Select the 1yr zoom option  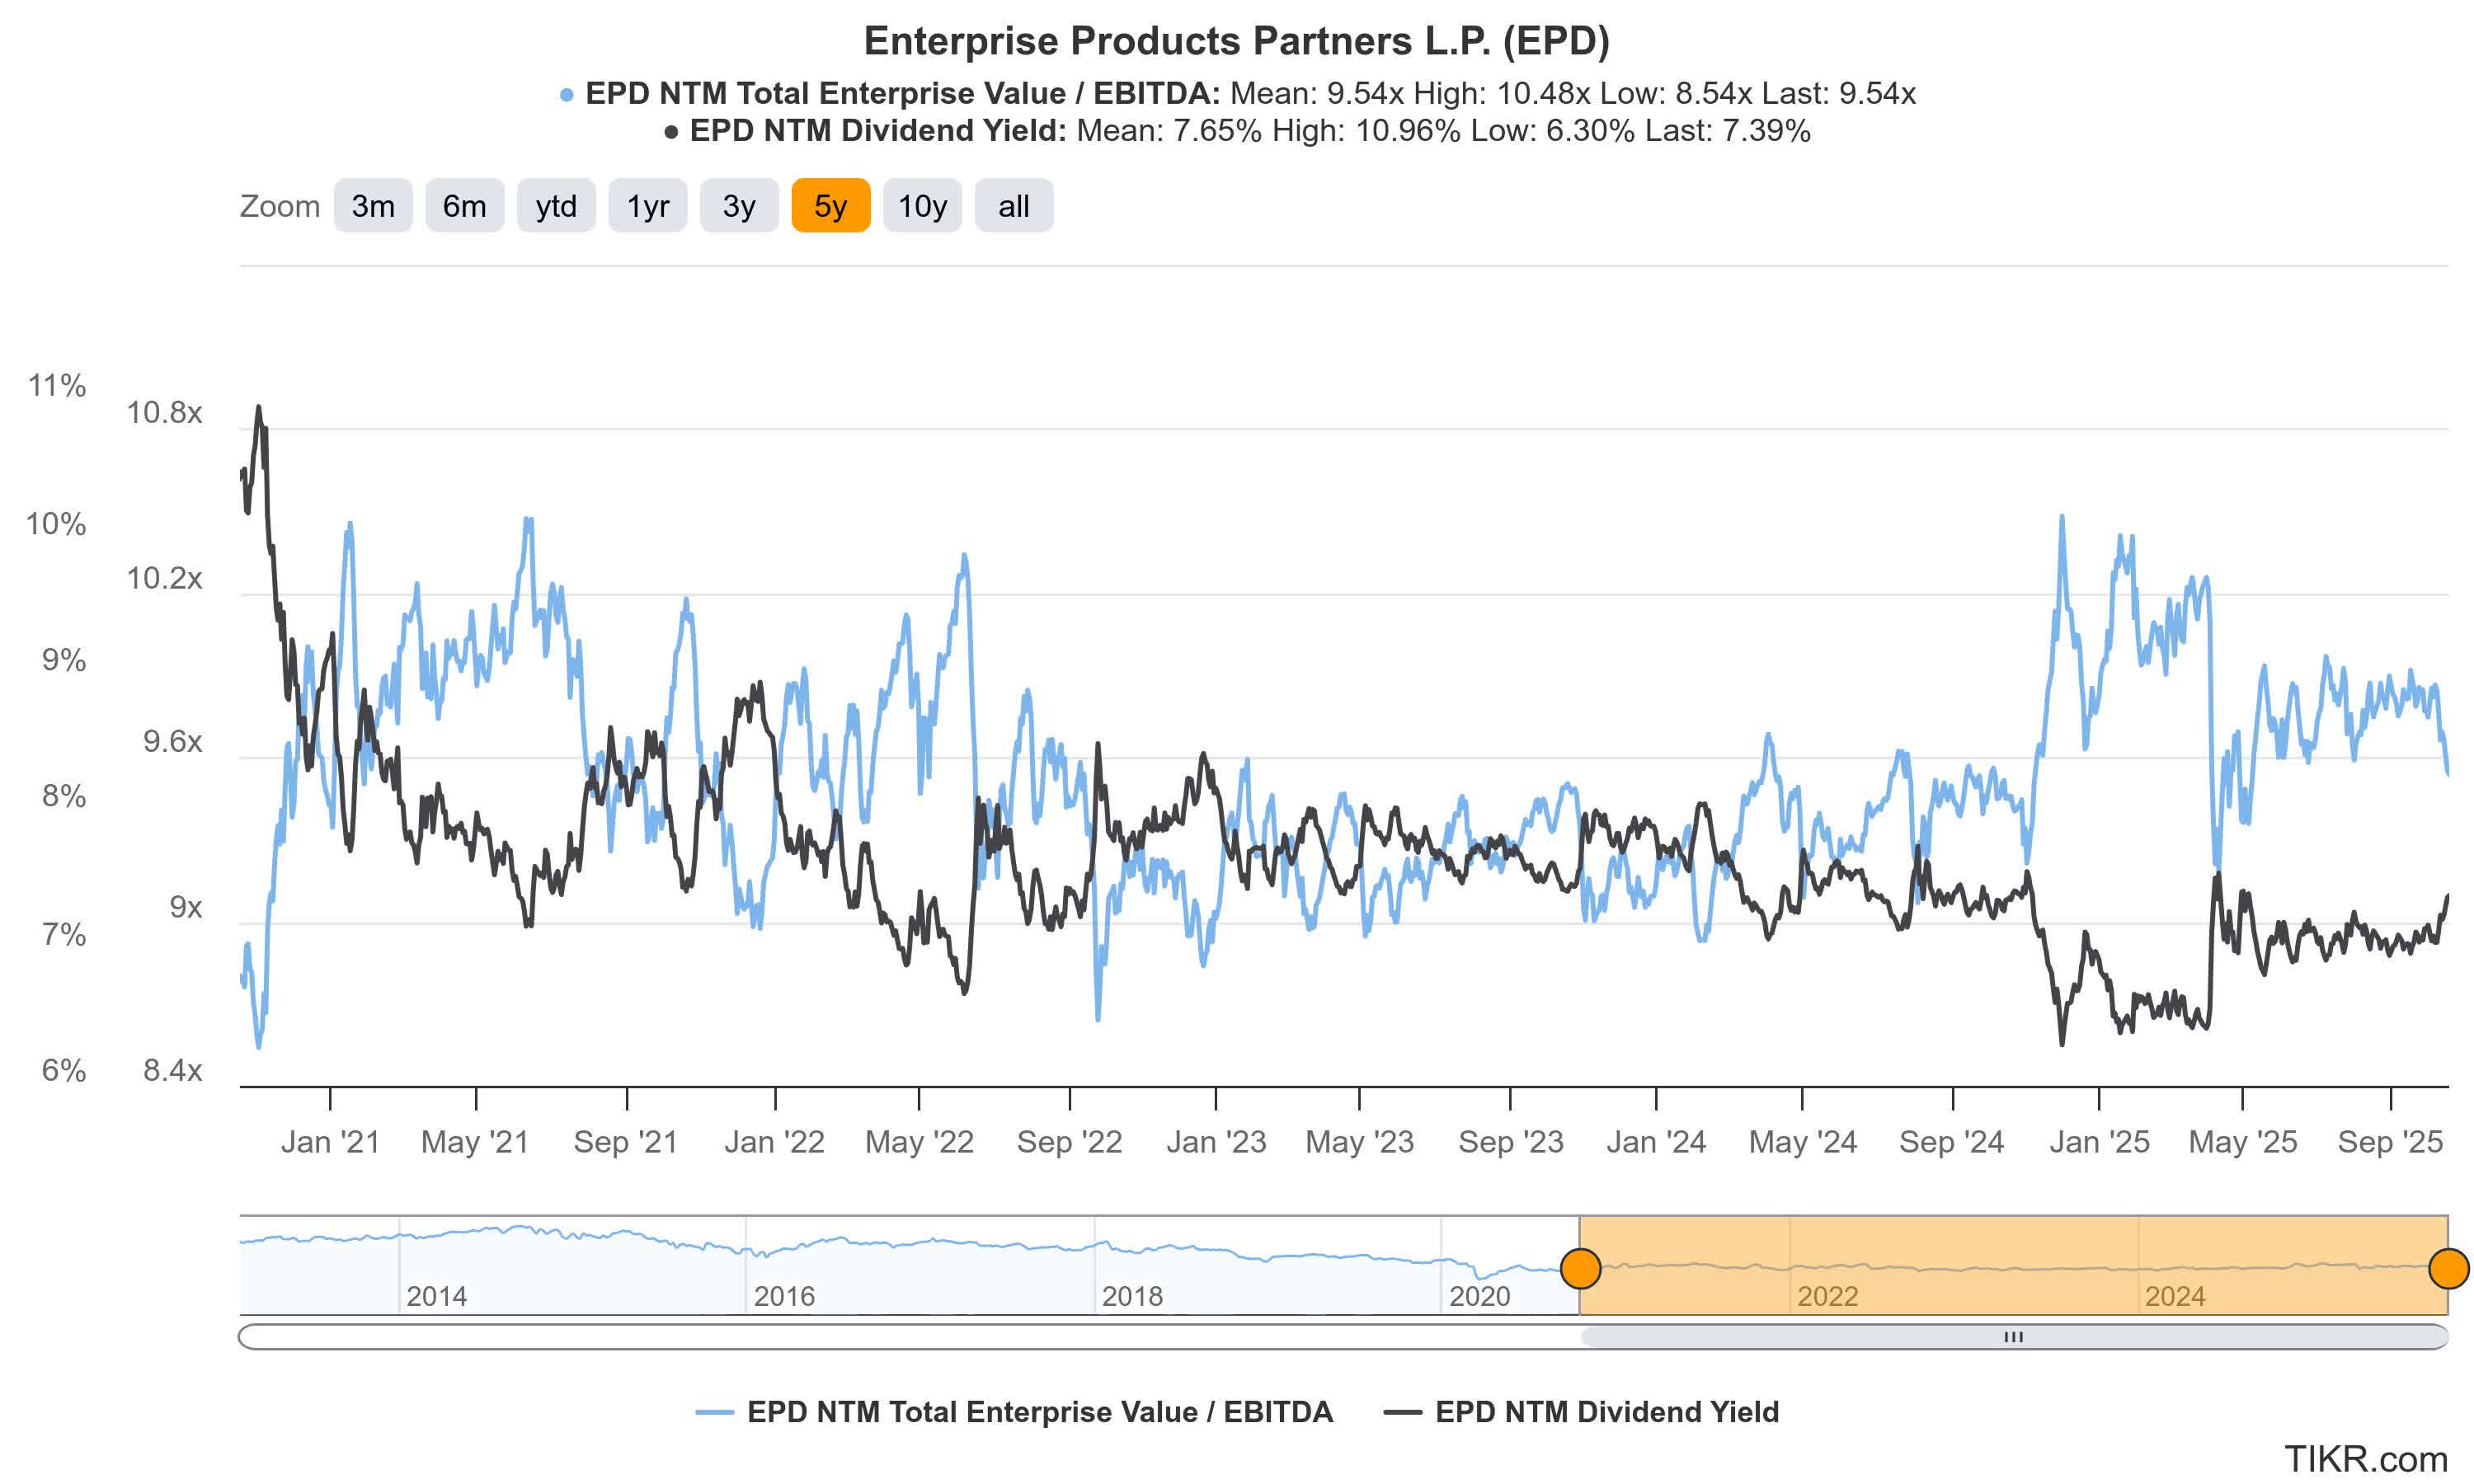(x=648, y=206)
